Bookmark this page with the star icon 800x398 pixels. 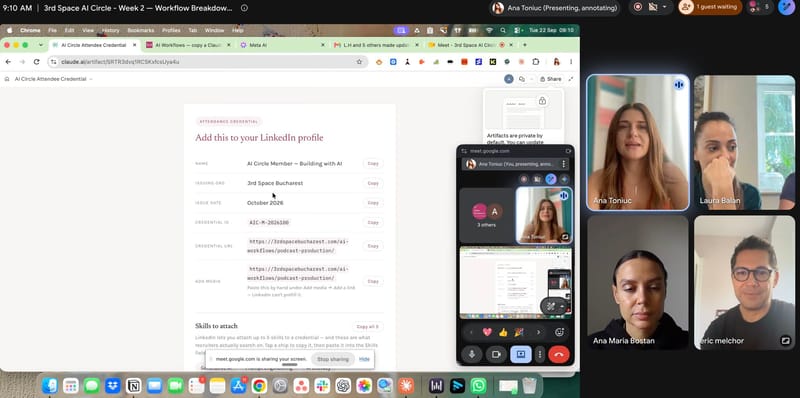[x=359, y=62]
